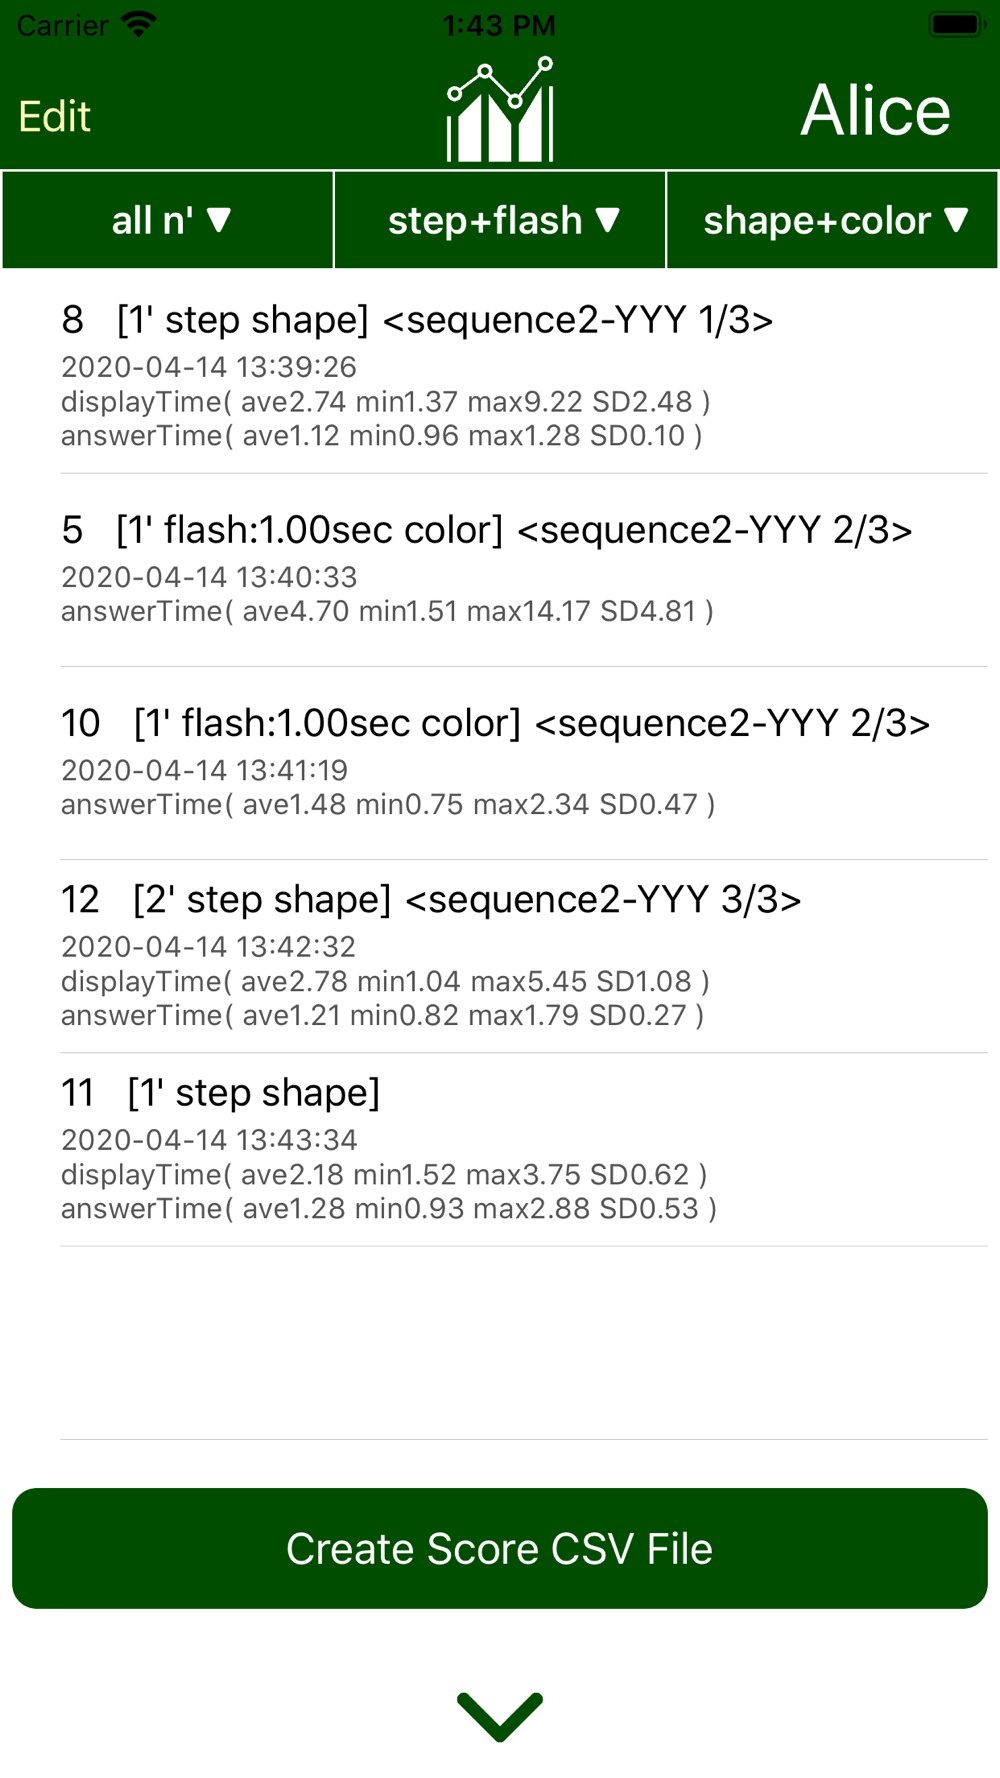The width and height of the screenshot is (1000, 1778).
Task: Tap the Alice user name
Action: (x=876, y=110)
